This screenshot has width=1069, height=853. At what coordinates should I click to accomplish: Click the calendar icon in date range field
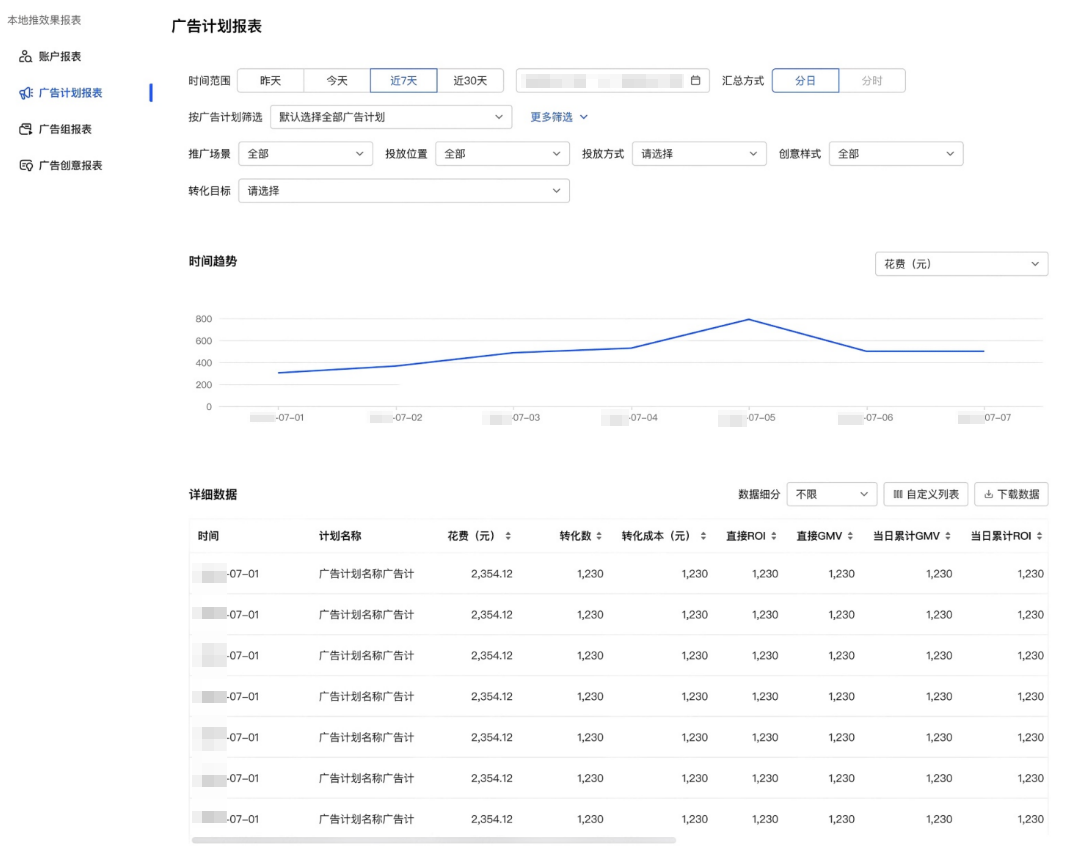695,81
